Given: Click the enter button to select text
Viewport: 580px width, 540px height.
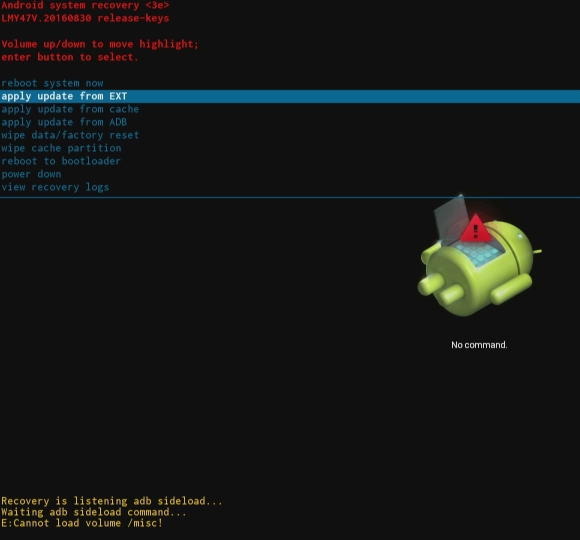Looking at the screenshot, I should tap(70, 57).
